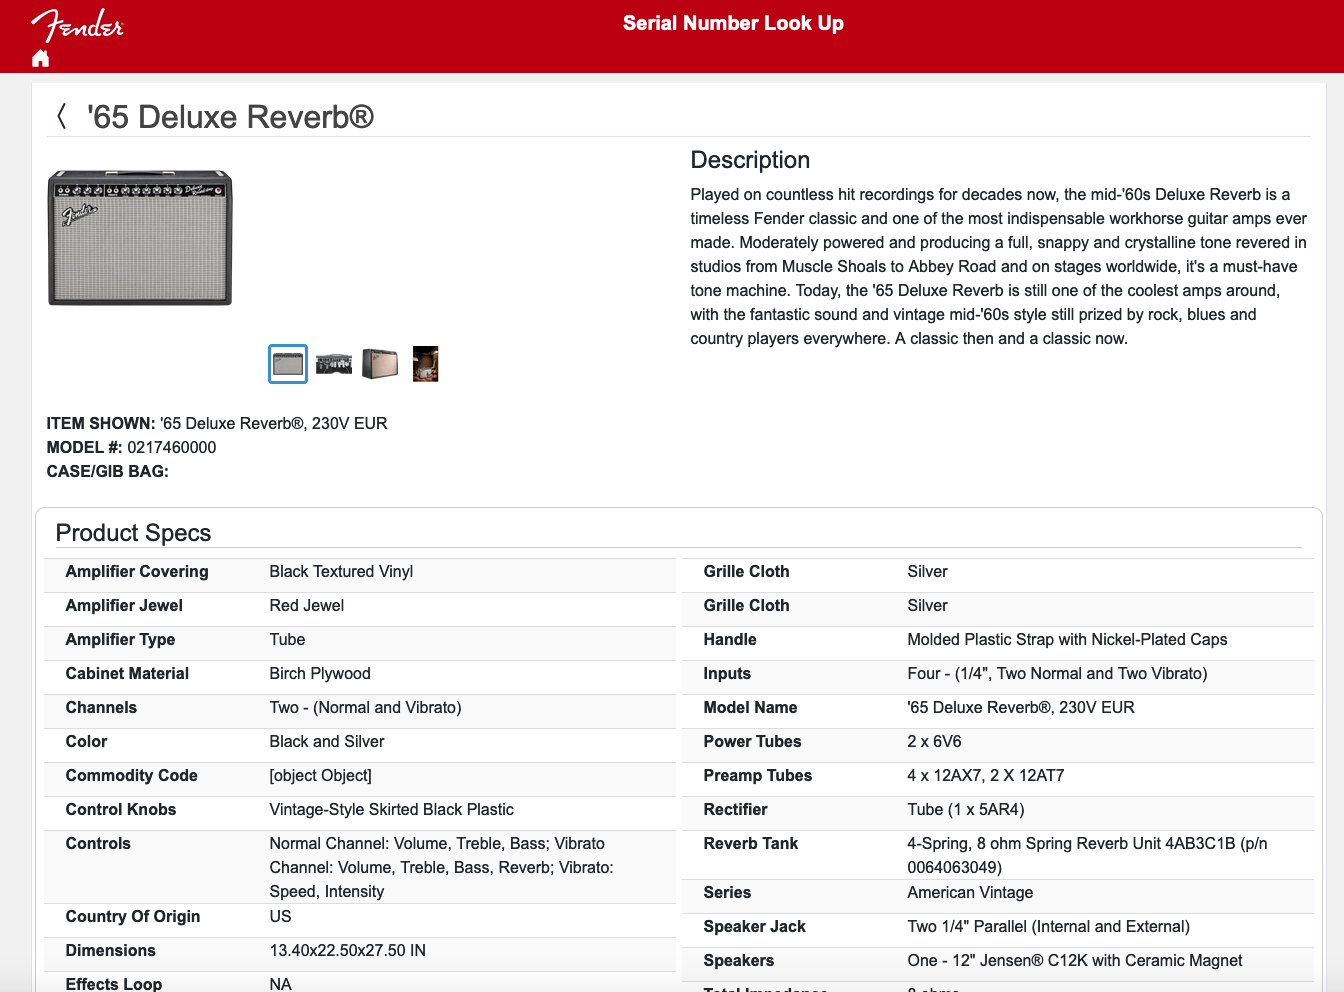Click the Serial Number Look Up title
This screenshot has width=1344, height=992.
point(733,23)
